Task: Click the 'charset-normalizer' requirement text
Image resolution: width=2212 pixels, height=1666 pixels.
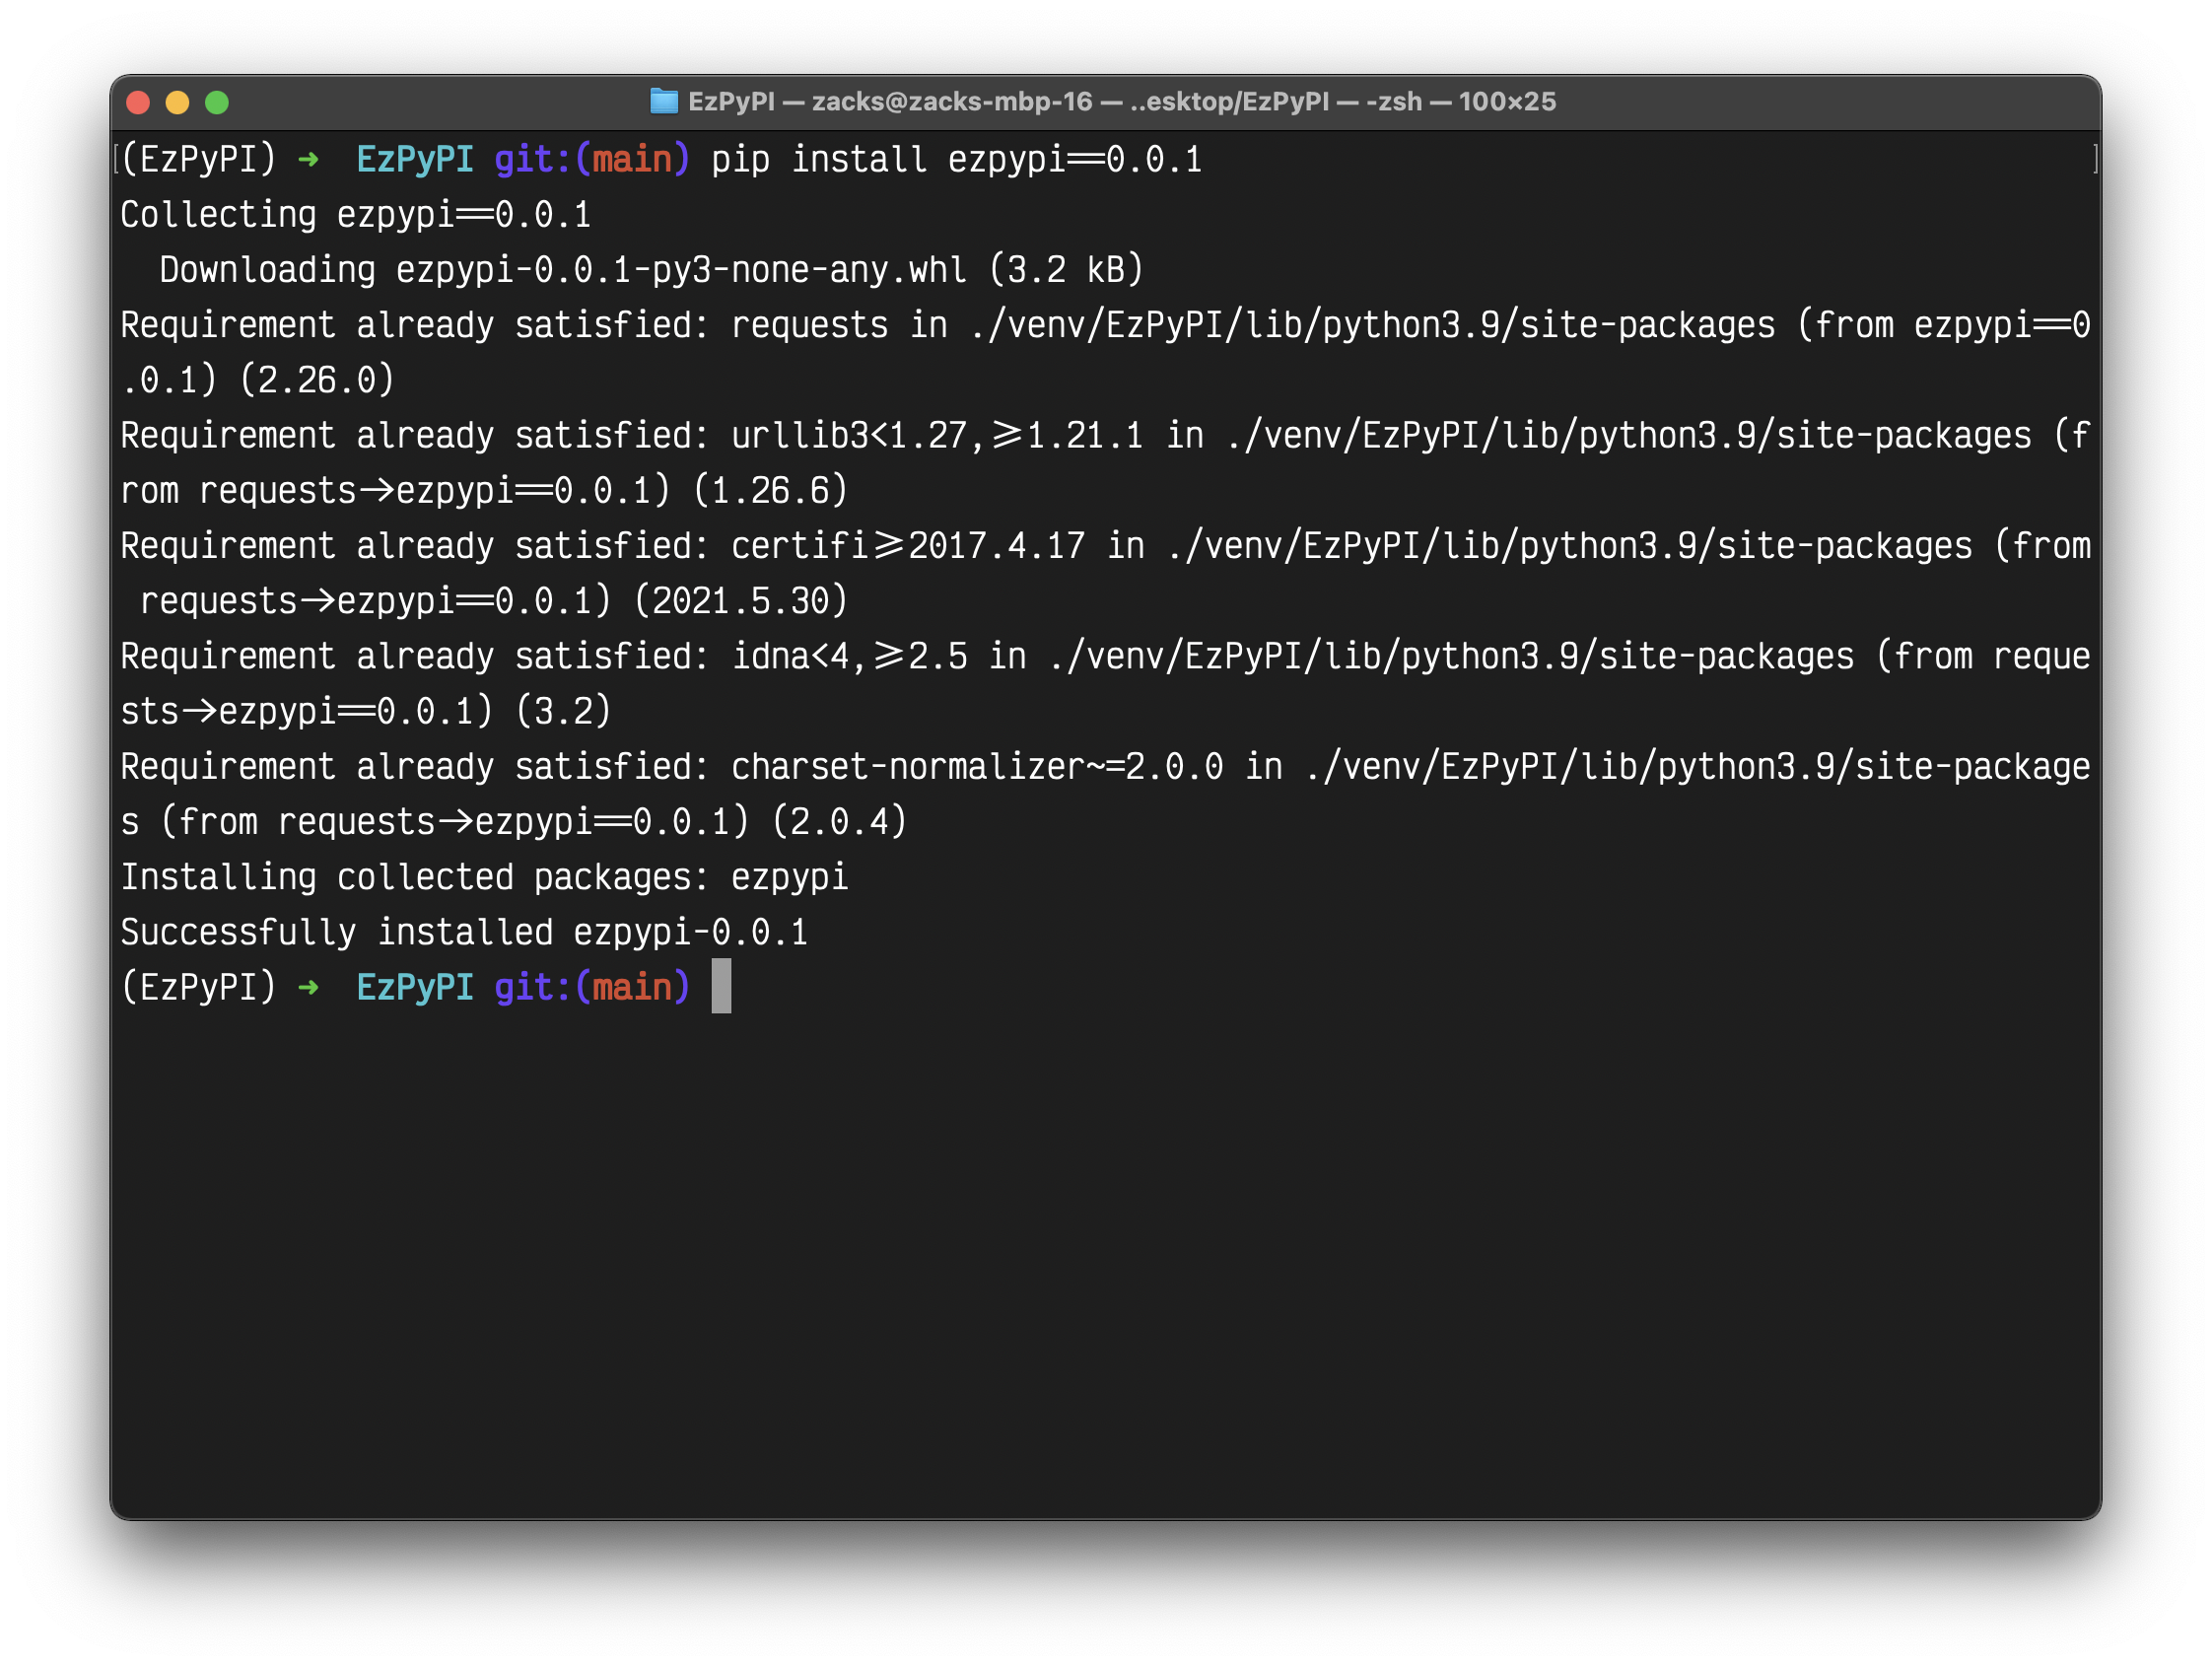Action: point(908,767)
